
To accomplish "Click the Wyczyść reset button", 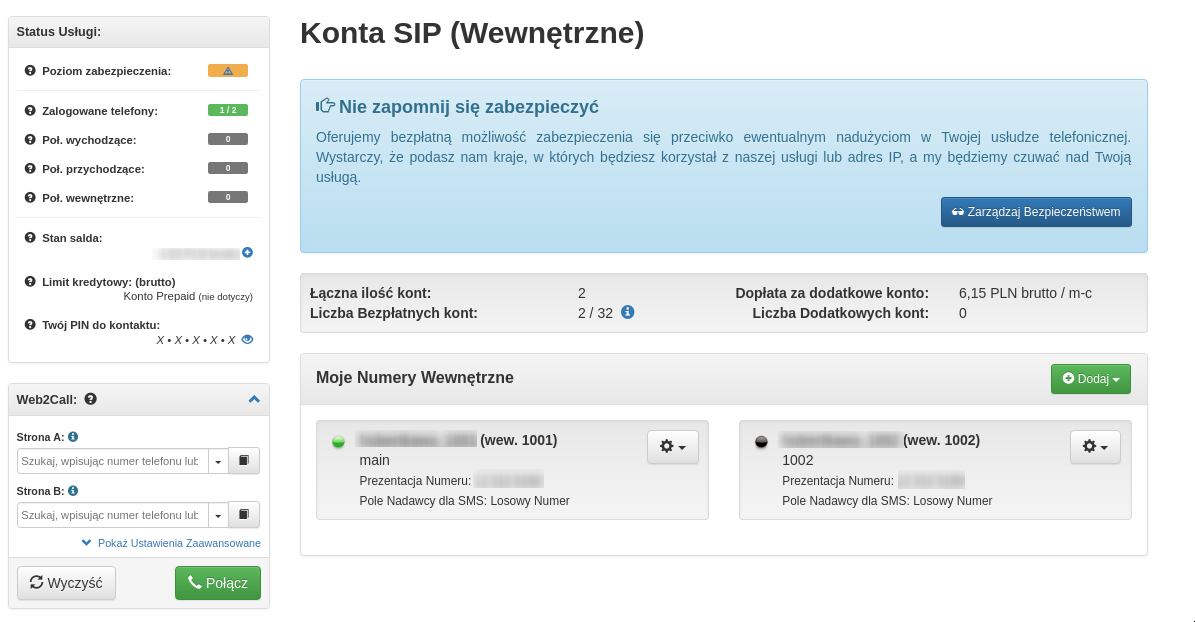I will [x=66, y=583].
